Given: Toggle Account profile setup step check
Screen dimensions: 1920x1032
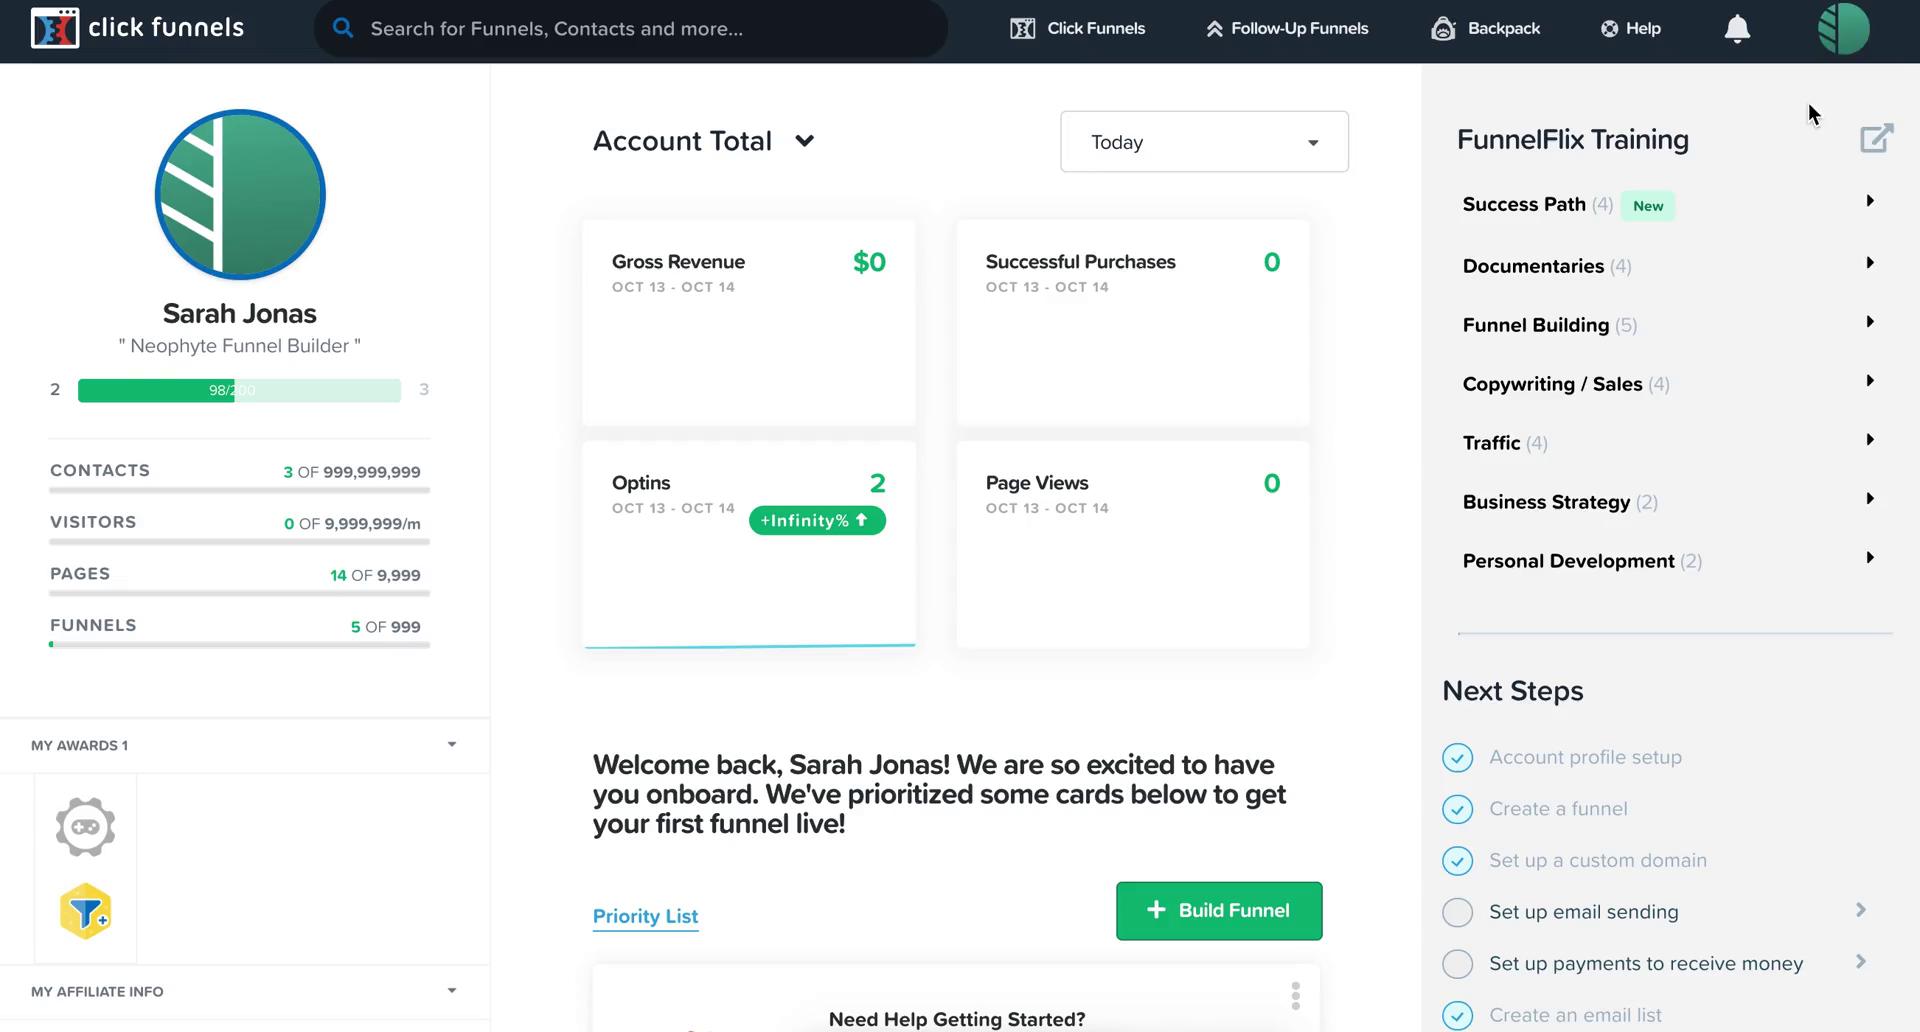Looking at the screenshot, I should coord(1457,758).
